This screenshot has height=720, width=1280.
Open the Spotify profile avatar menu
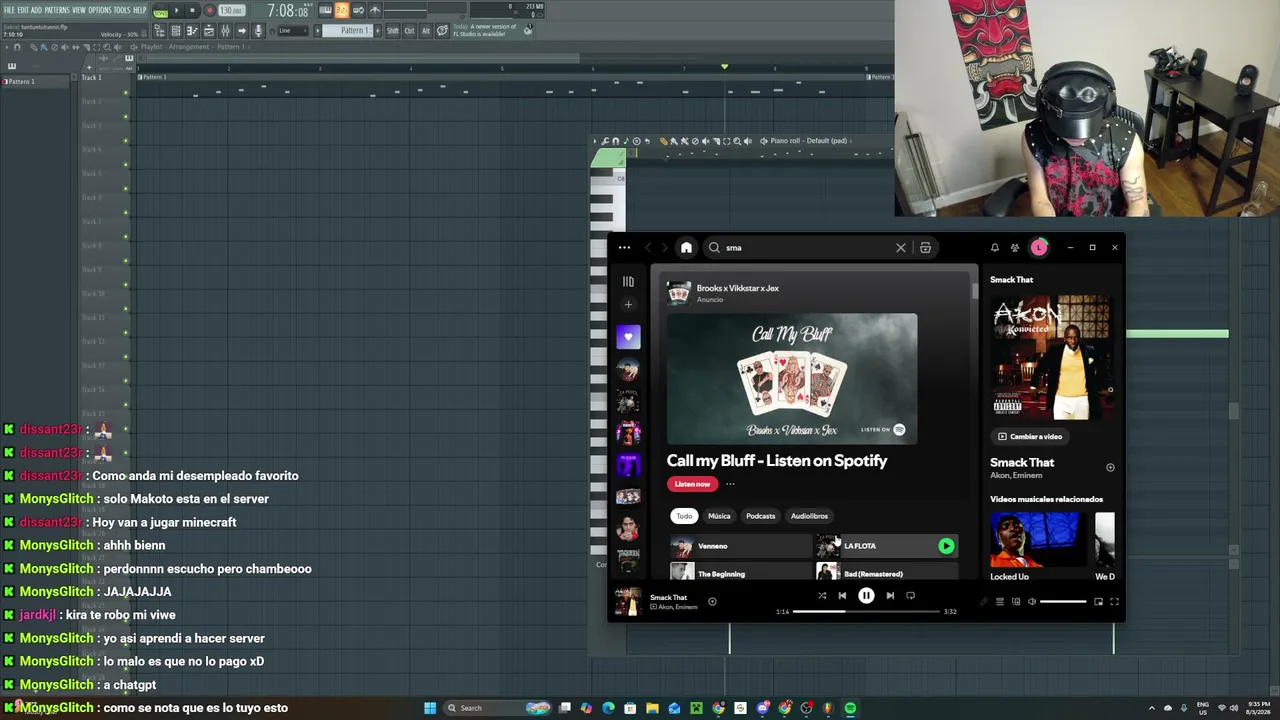point(1039,248)
